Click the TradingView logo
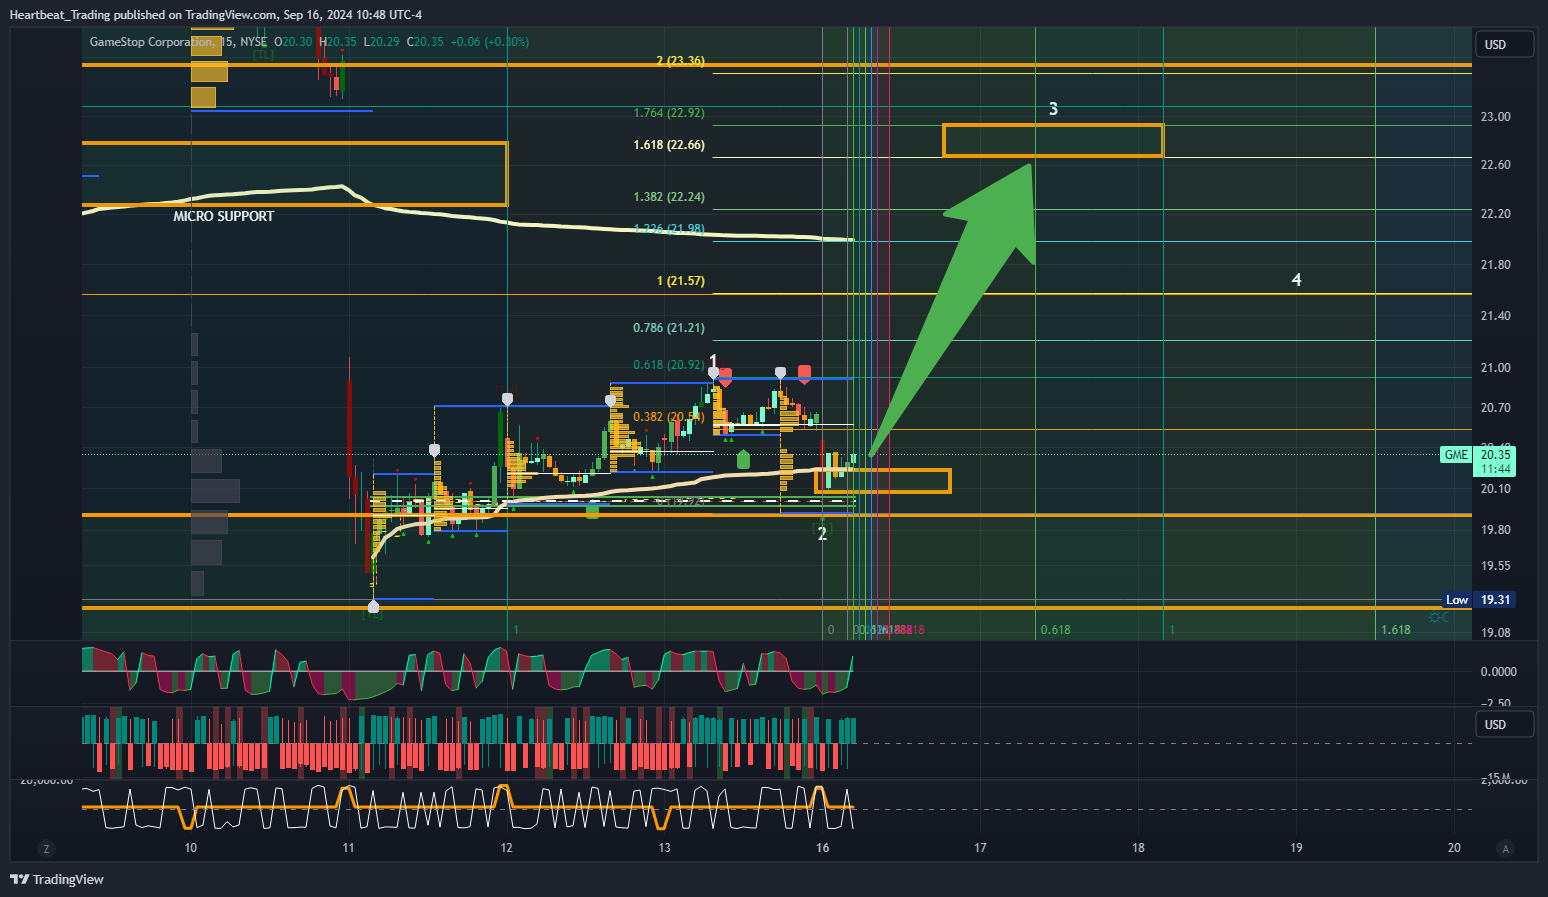Viewport: 1548px width, 897px height. pyautogui.click(x=57, y=879)
